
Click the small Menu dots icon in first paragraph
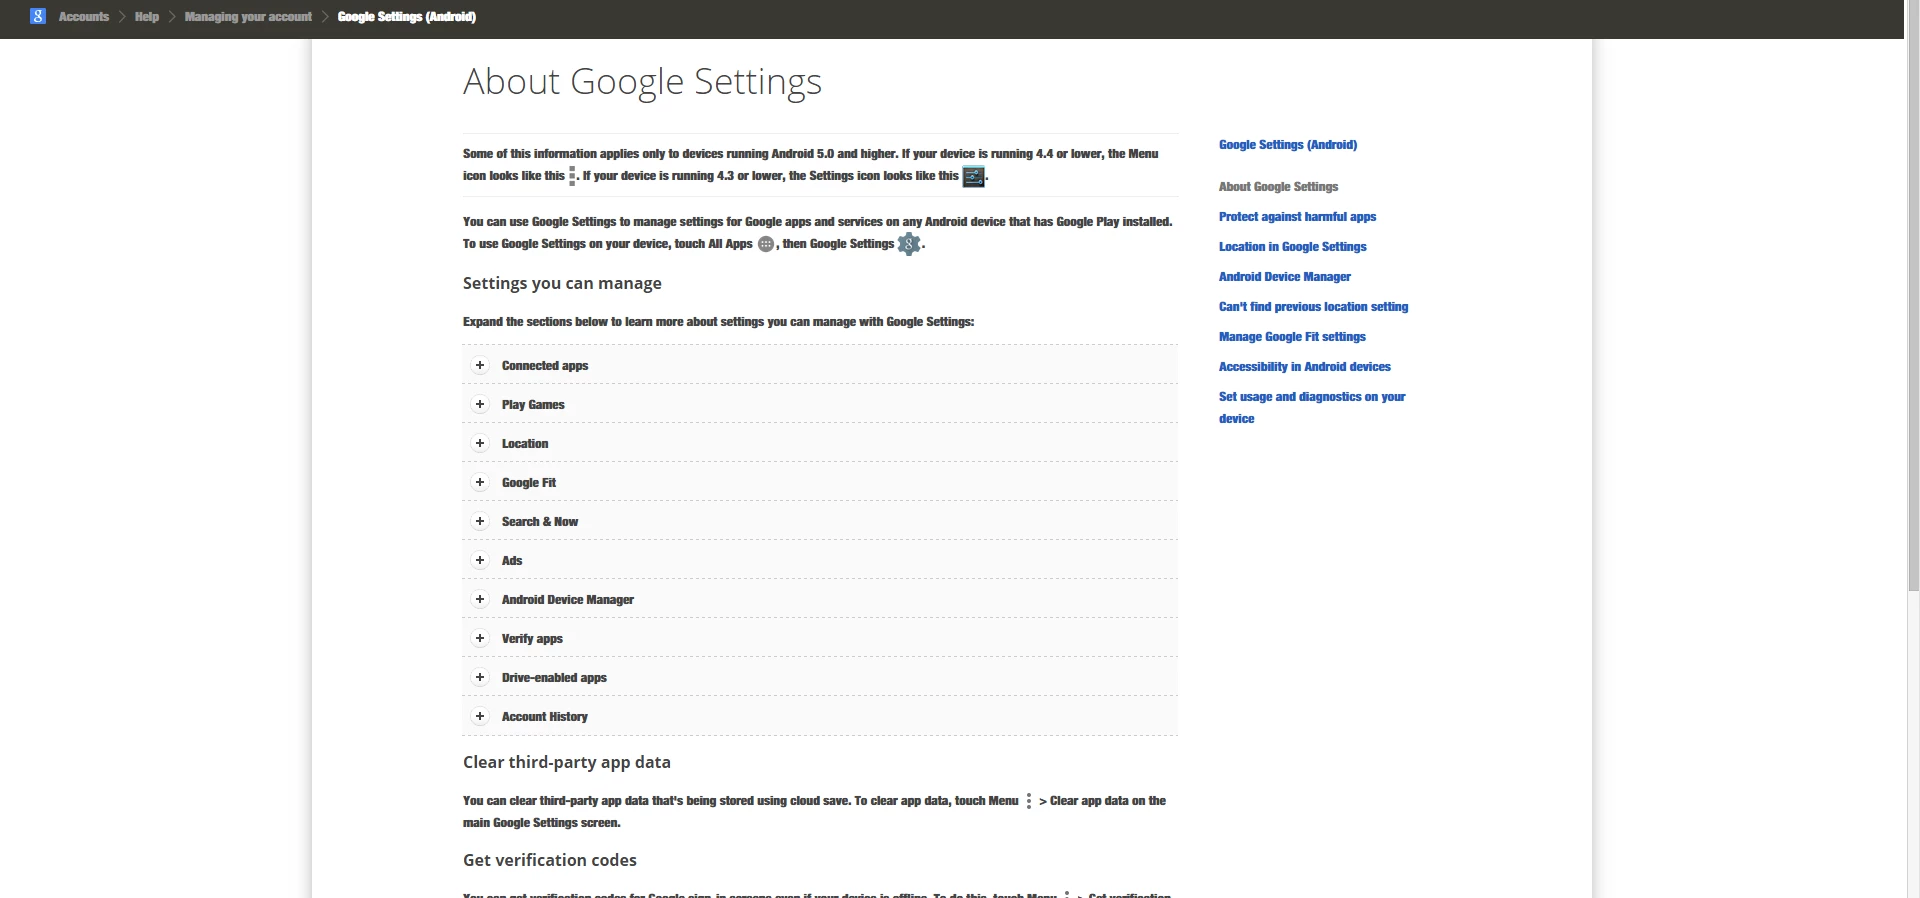572,176
